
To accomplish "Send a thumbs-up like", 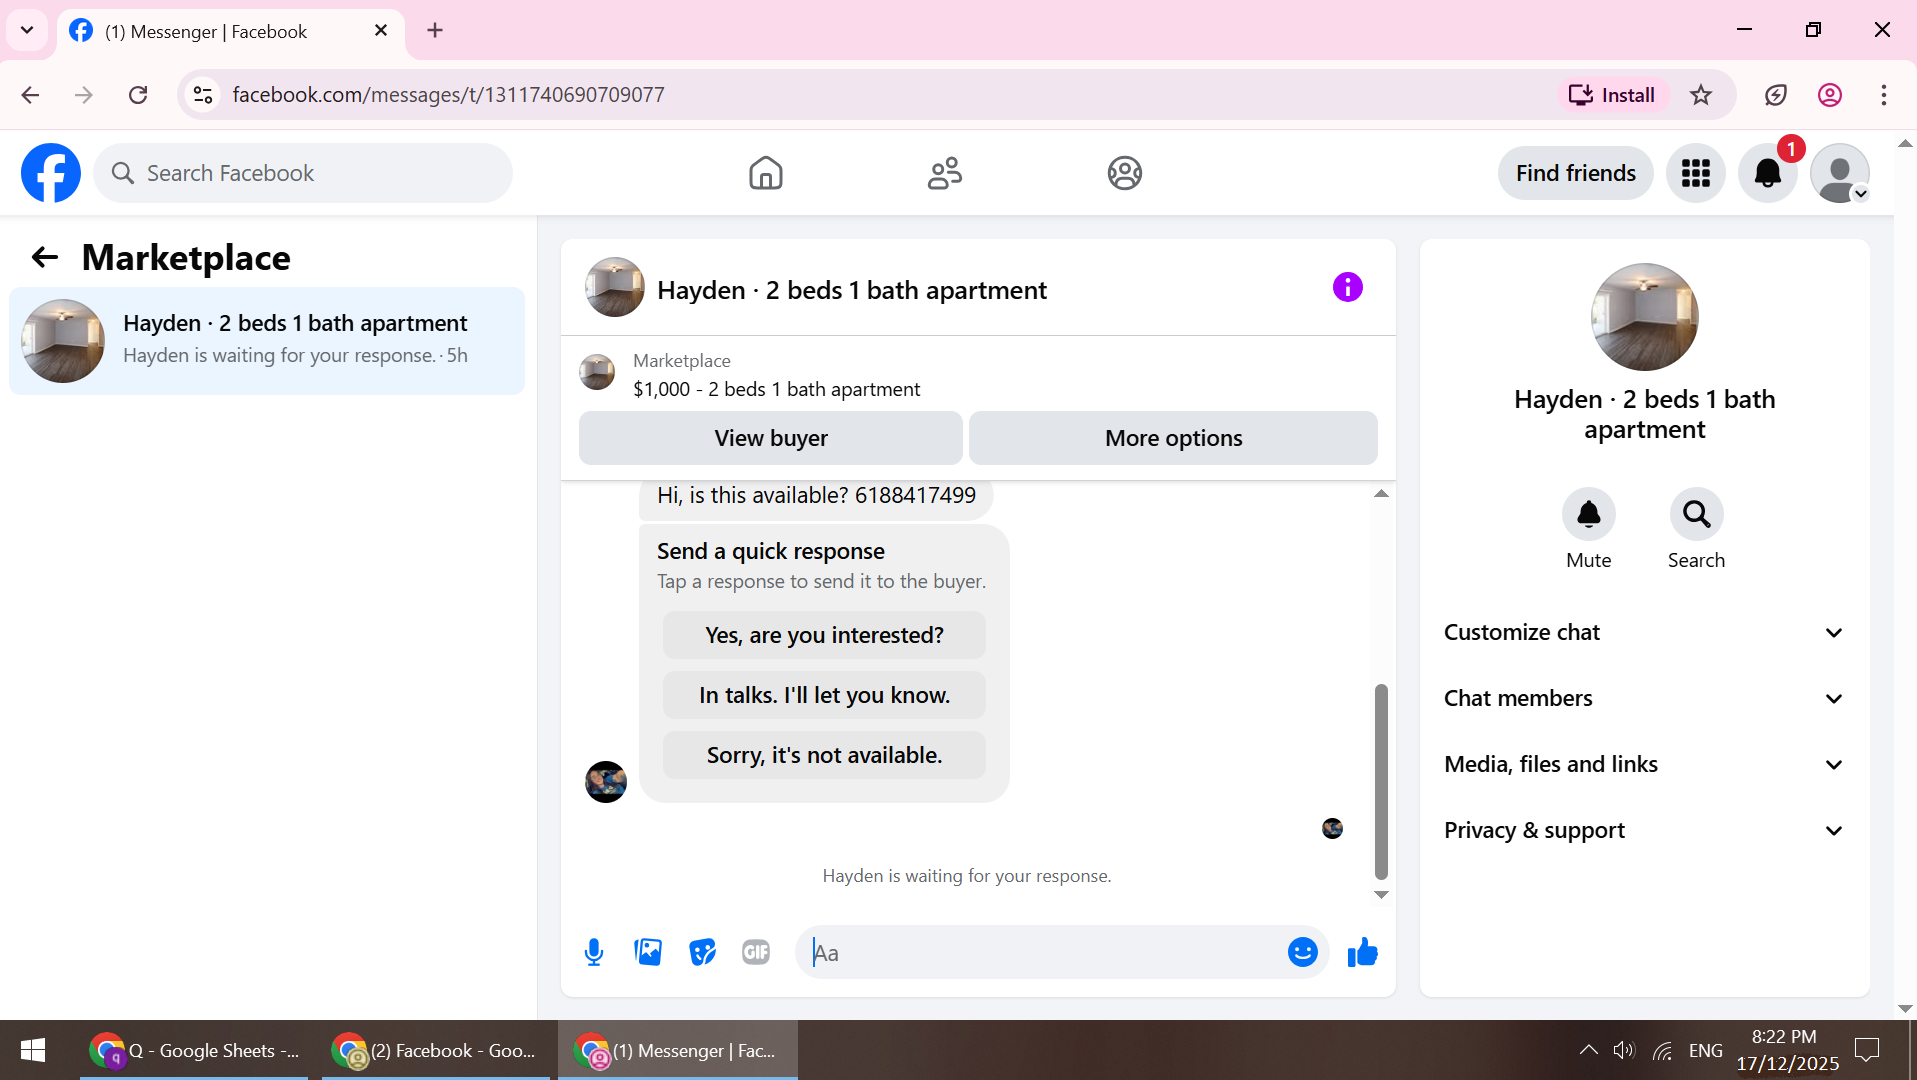I will [x=1363, y=952].
